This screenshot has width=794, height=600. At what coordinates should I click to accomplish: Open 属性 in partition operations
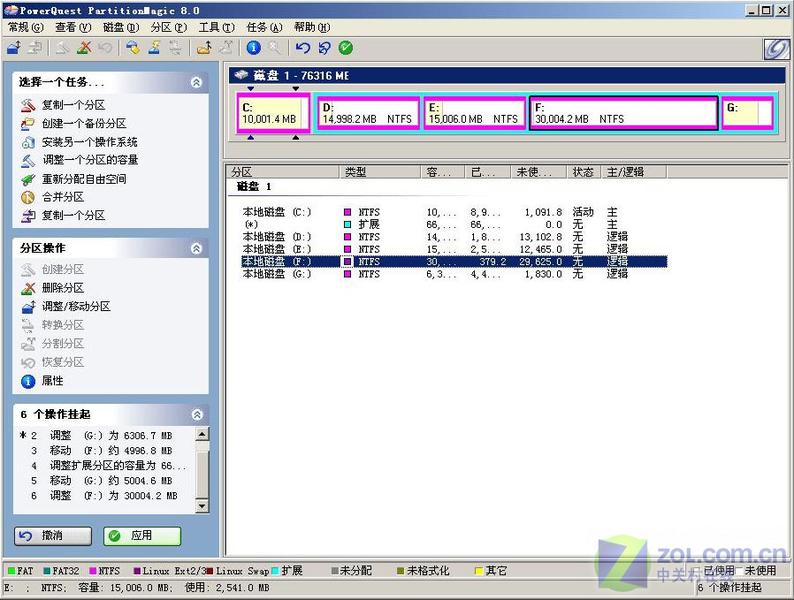53,381
